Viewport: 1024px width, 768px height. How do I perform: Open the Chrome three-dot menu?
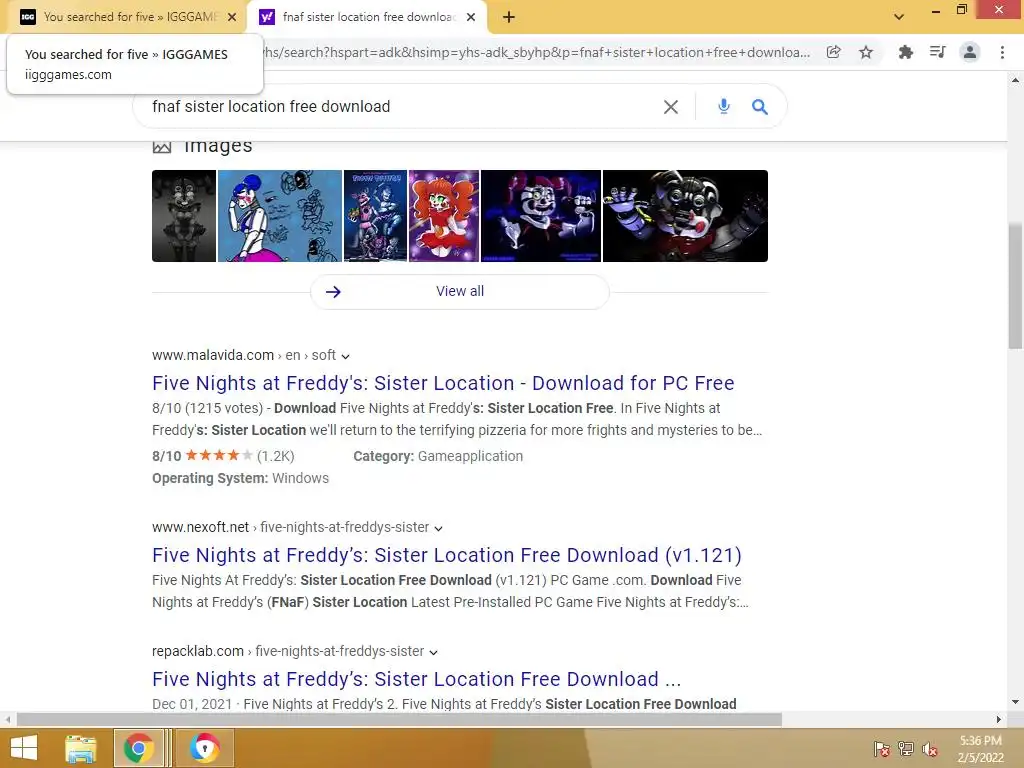pos(1002,52)
